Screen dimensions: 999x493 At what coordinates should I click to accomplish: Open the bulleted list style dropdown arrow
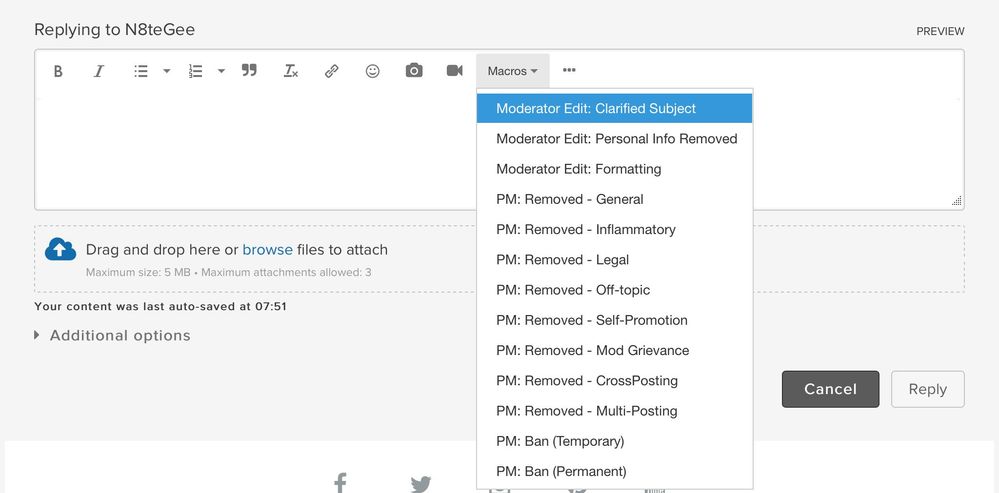166,71
